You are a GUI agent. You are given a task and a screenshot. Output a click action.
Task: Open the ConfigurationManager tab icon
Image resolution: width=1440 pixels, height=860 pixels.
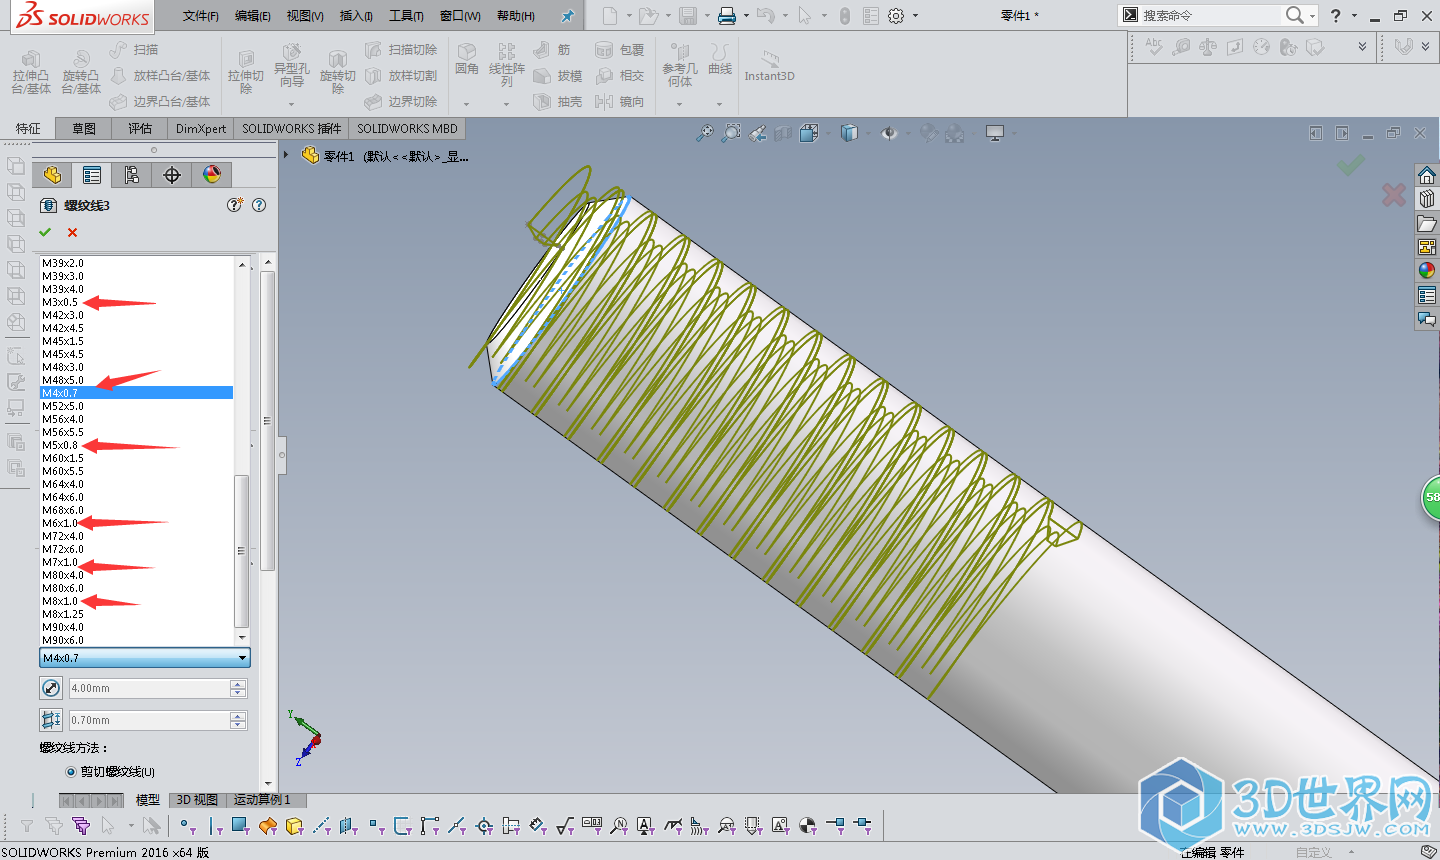tap(132, 175)
